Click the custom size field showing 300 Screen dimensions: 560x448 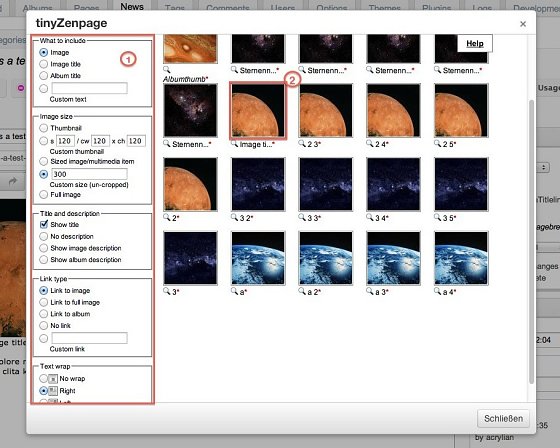click(89, 174)
